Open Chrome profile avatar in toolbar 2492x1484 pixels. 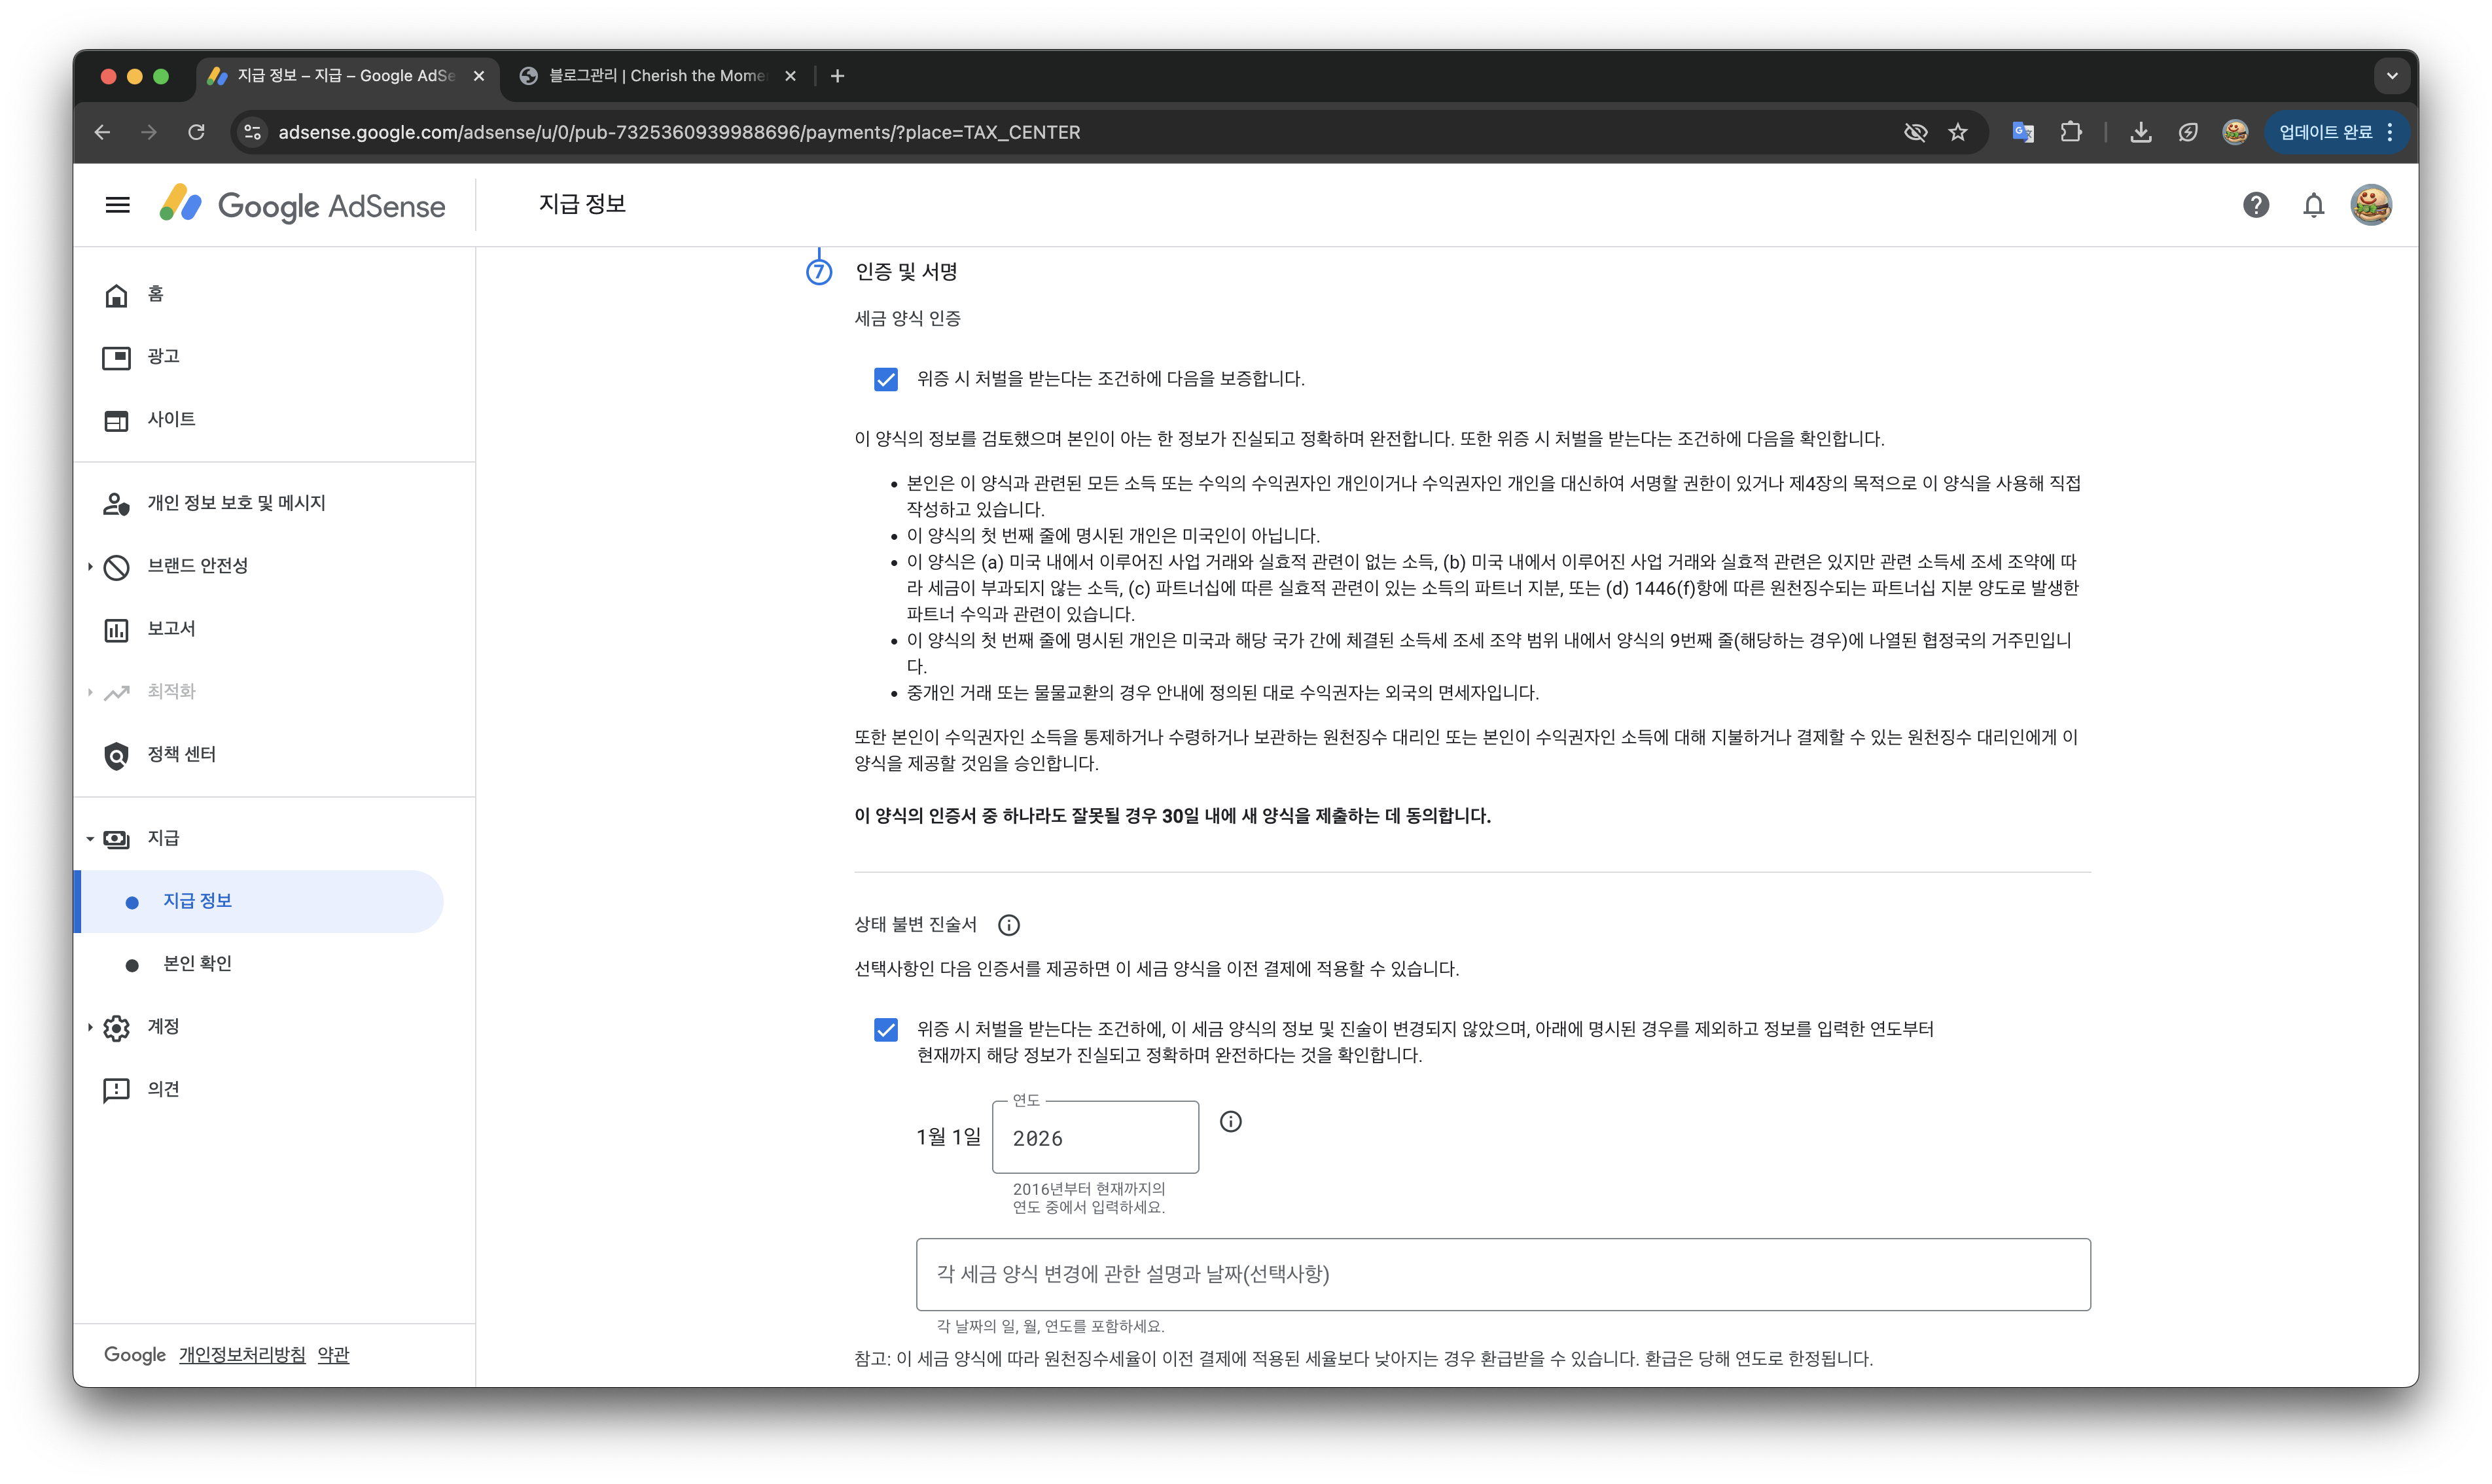point(2235,132)
